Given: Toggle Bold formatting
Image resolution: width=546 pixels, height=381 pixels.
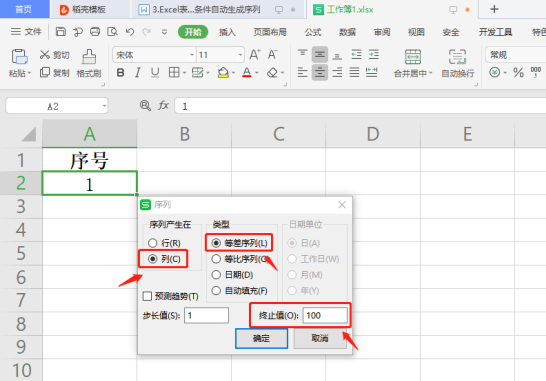Looking at the screenshot, I should [120, 72].
